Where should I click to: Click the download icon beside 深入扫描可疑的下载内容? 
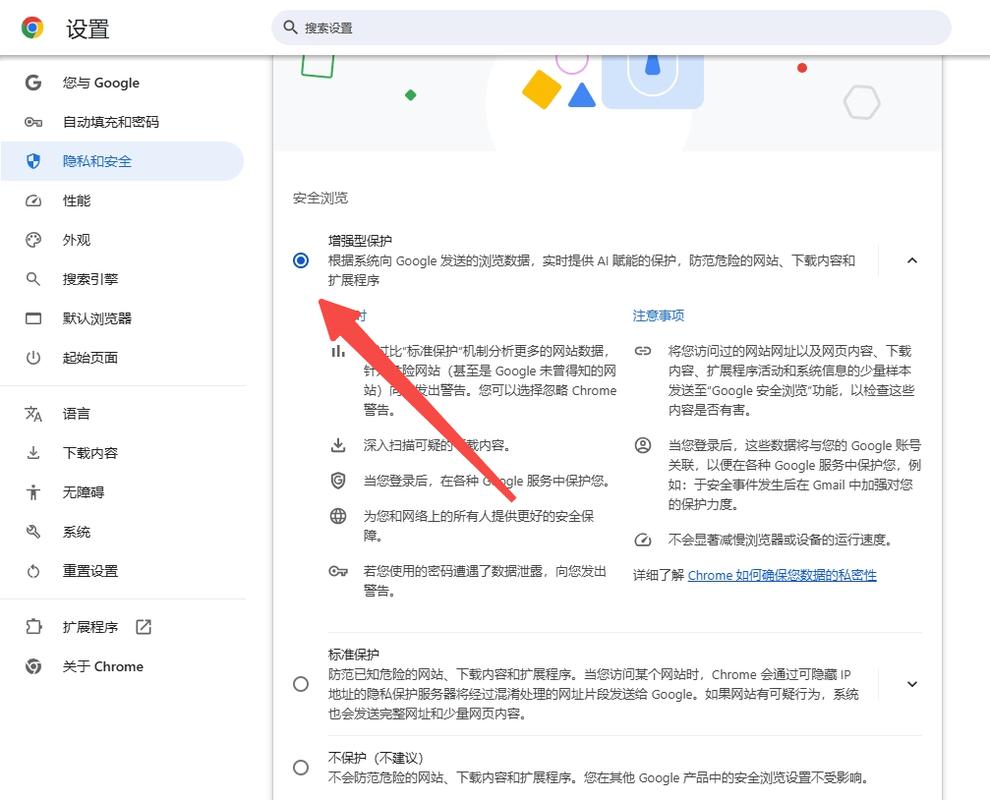click(x=338, y=445)
